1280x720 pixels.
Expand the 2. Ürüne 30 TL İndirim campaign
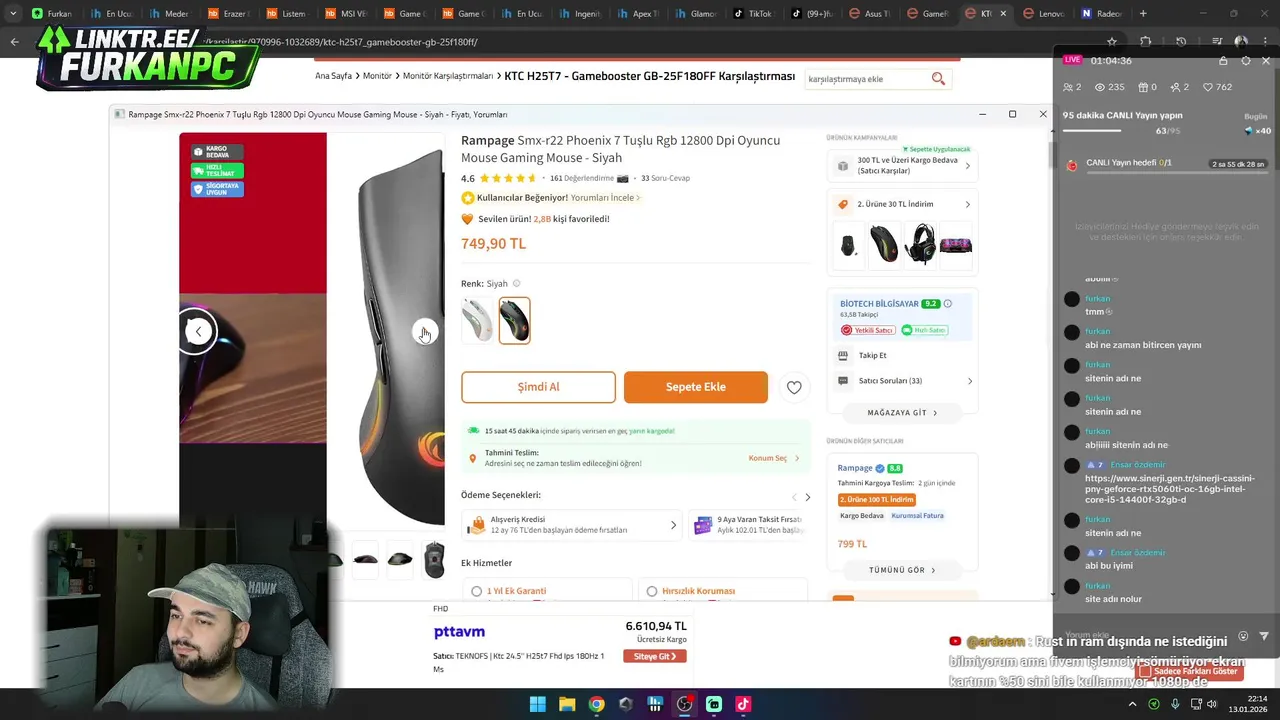(903, 204)
